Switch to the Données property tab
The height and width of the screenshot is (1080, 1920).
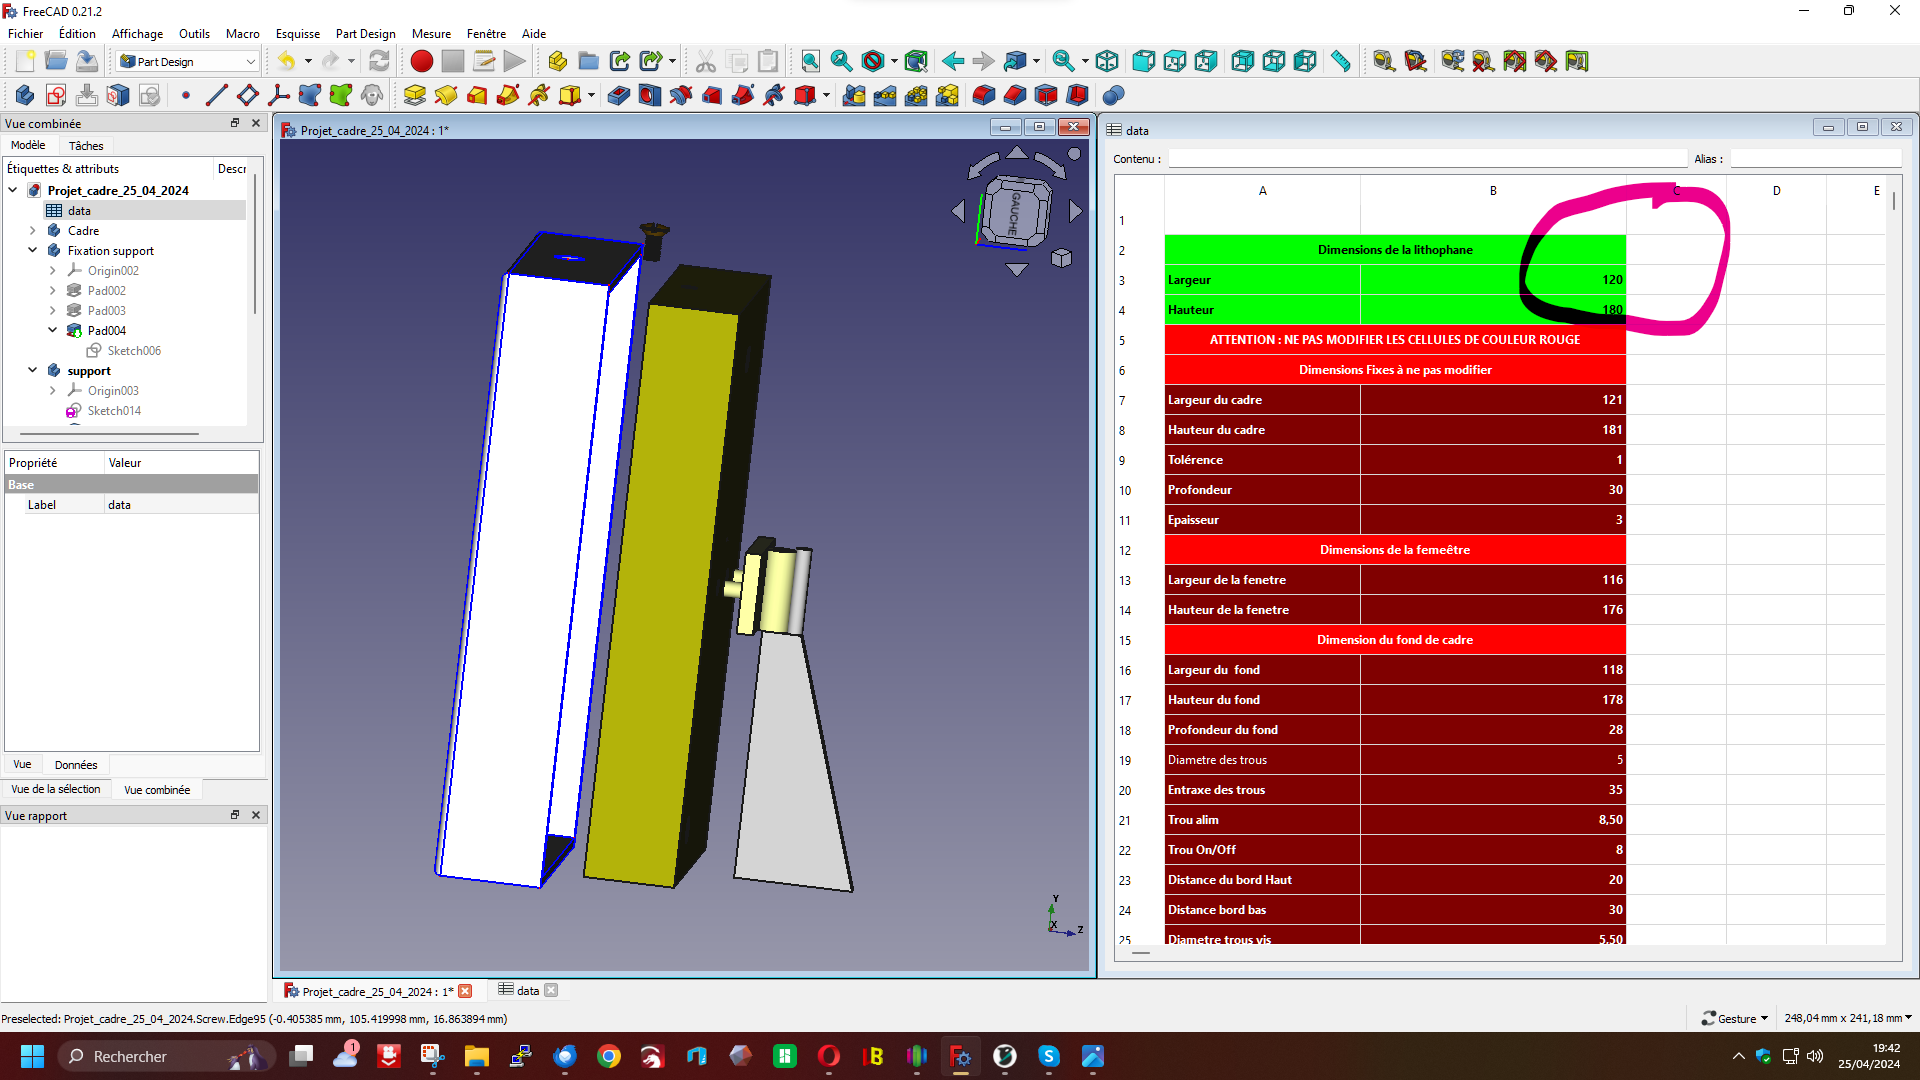coord(76,764)
